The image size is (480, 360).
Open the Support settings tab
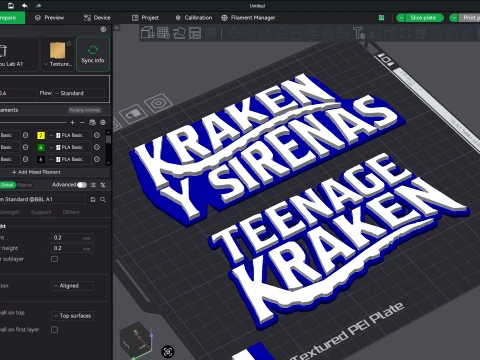pos(41,212)
